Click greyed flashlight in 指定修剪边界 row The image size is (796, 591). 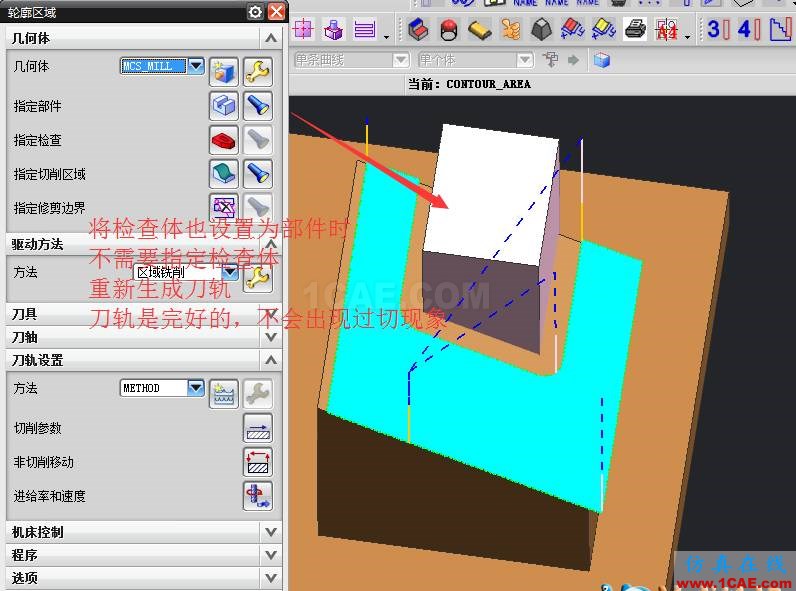pyautogui.click(x=258, y=206)
